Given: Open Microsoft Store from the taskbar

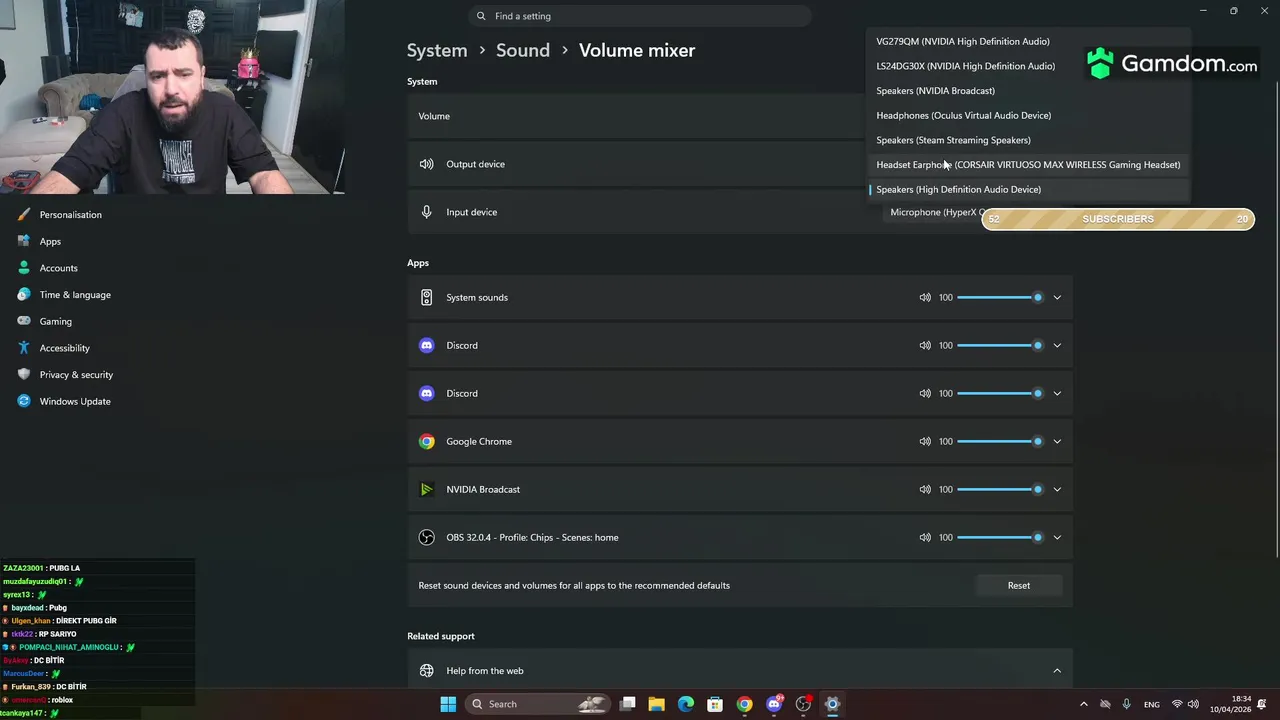Looking at the screenshot, I should [x=715, y=704].
